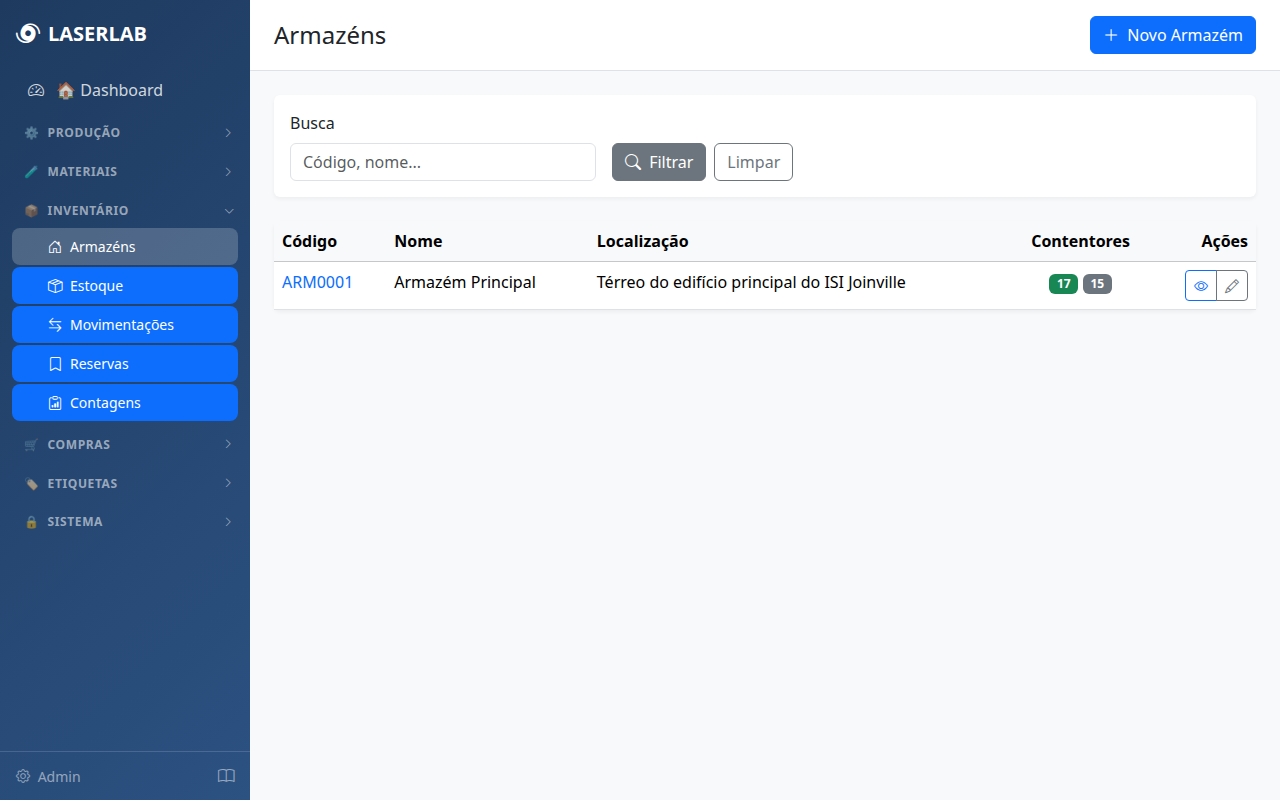The height and width of the screenshot is (800, 1280).
Task: Go to Movimentações page
Action: [x=125, y=325]
